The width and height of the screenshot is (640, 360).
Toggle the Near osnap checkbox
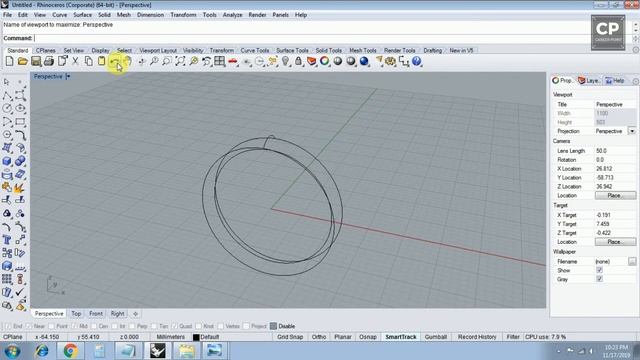pyautogui.click(x=29, y=326)
